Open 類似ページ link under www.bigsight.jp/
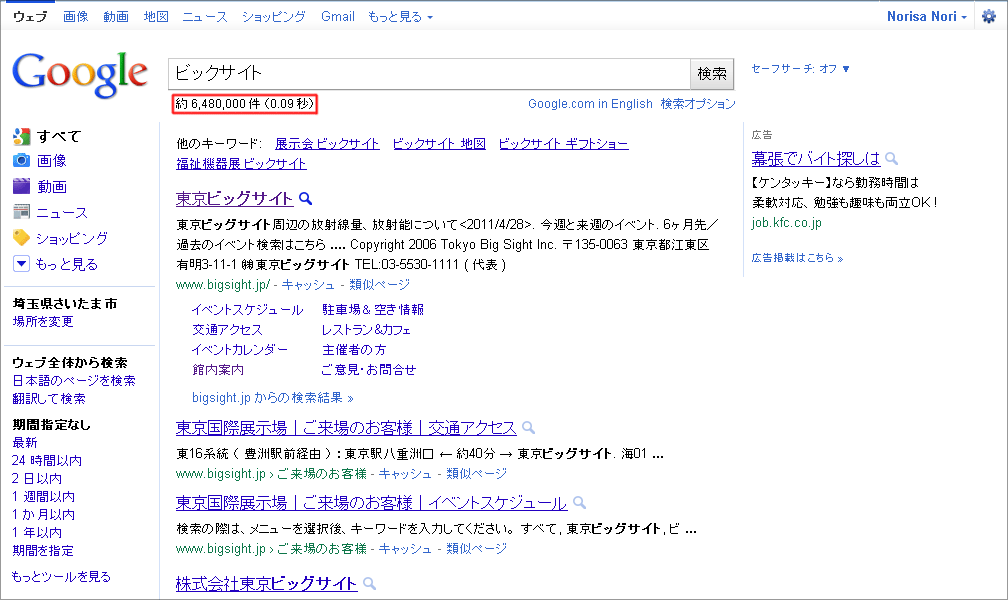The image size is (1008, 600). pos(379,284)
